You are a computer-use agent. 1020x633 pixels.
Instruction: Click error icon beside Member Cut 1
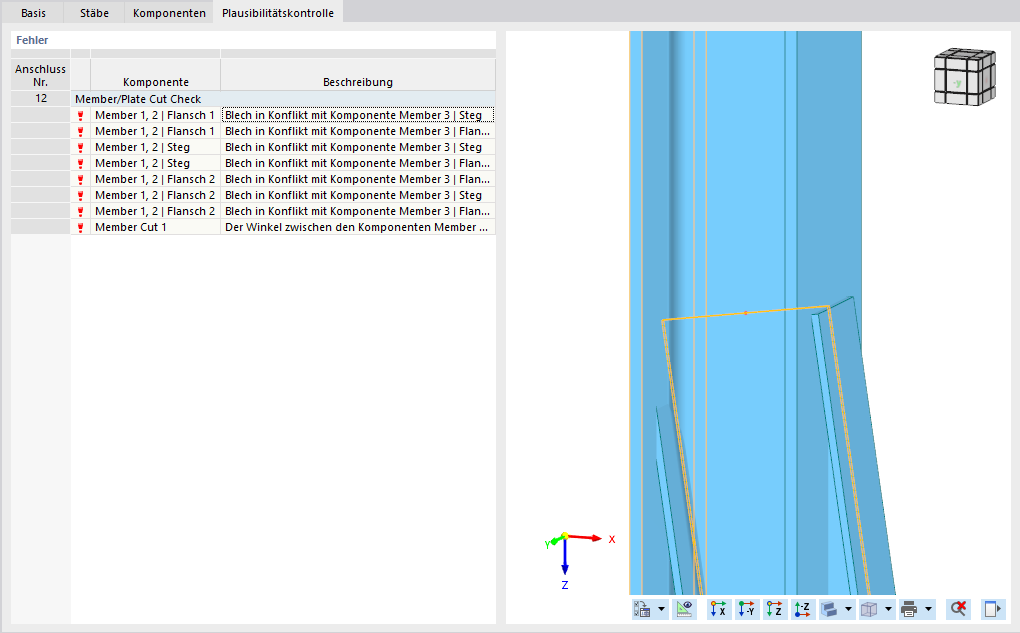point(81,228)
